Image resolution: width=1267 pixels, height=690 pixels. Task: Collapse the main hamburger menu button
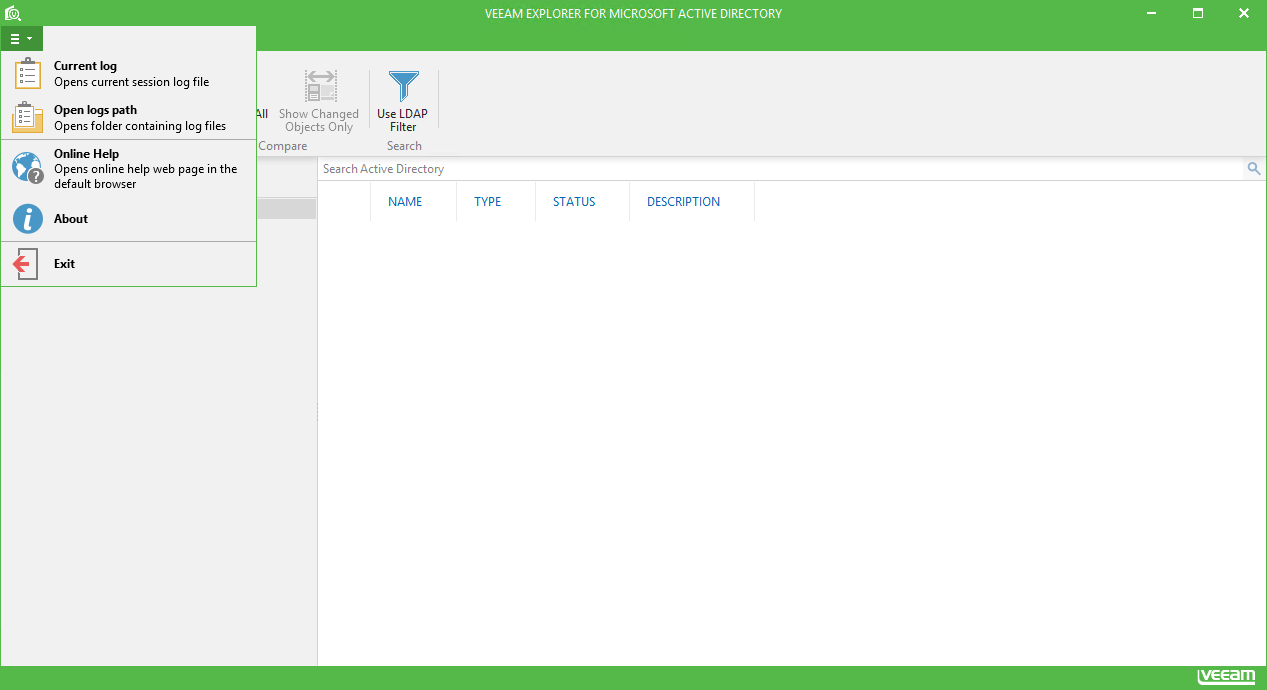click(21, 39)
